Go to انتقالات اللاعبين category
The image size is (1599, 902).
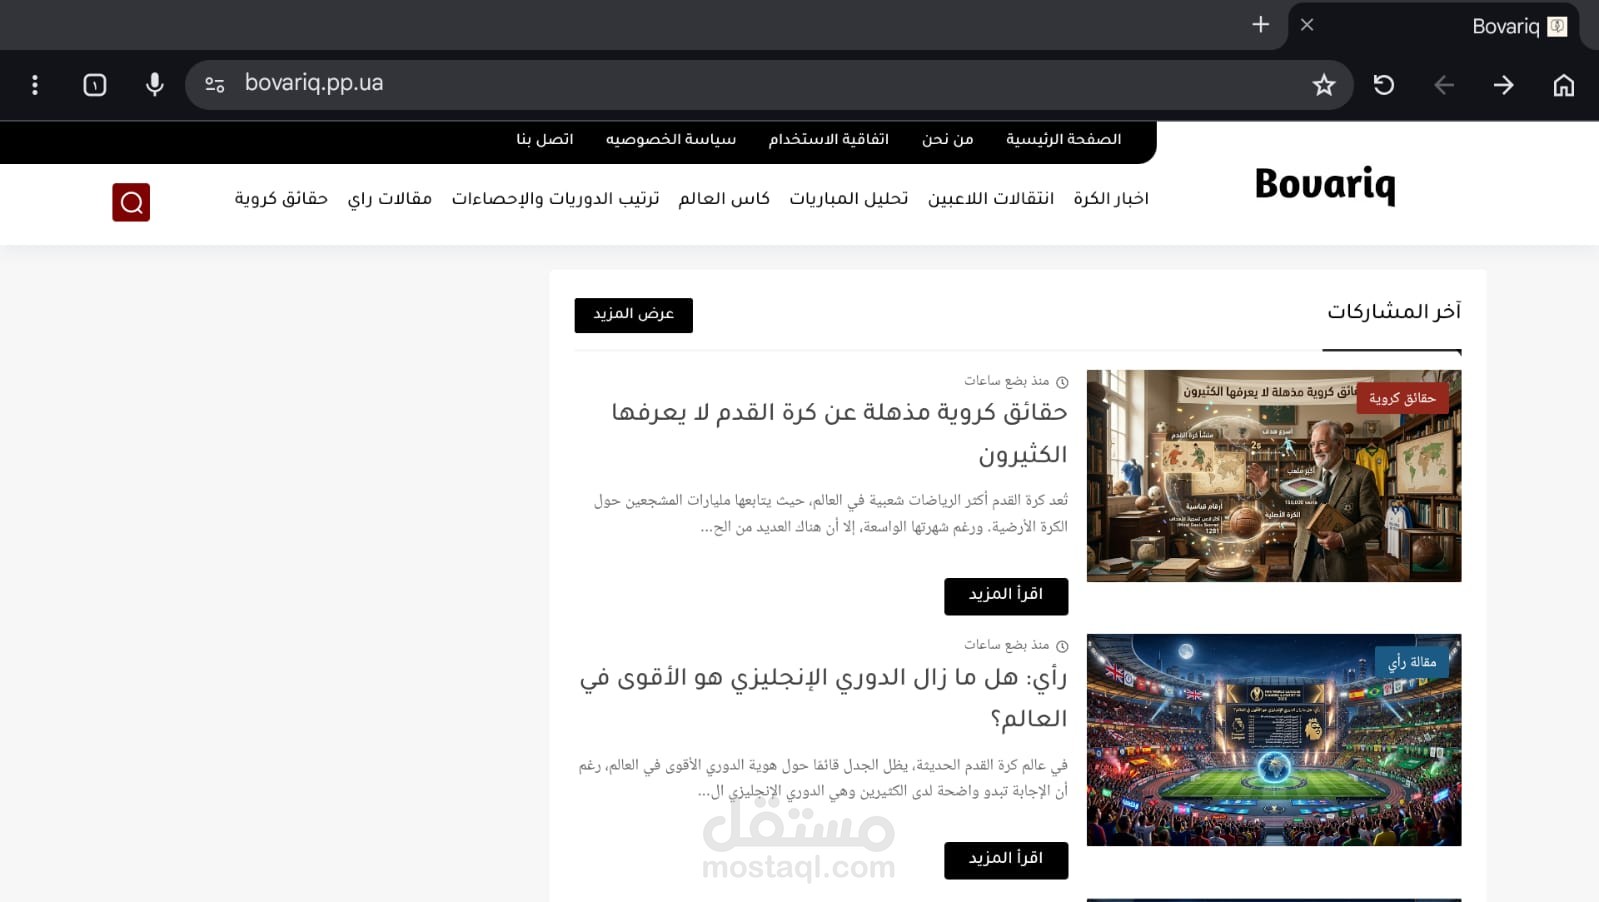coord(990,199)
